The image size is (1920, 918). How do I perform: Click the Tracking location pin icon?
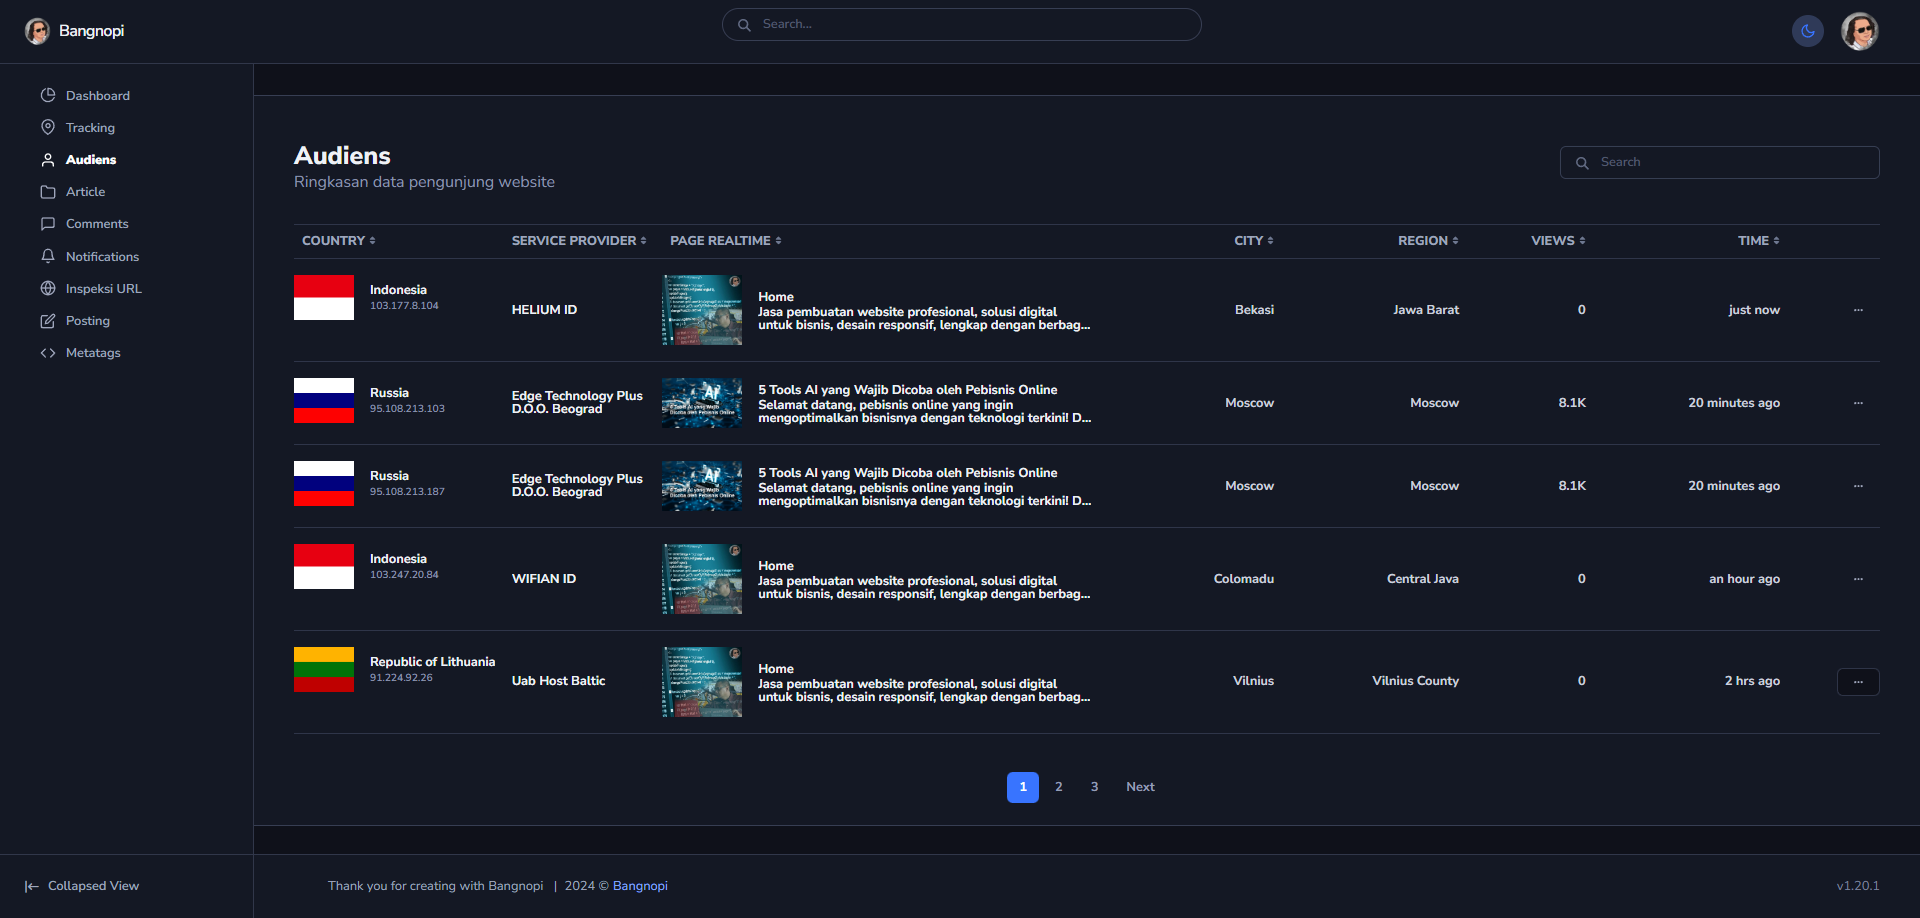(48, 127)
